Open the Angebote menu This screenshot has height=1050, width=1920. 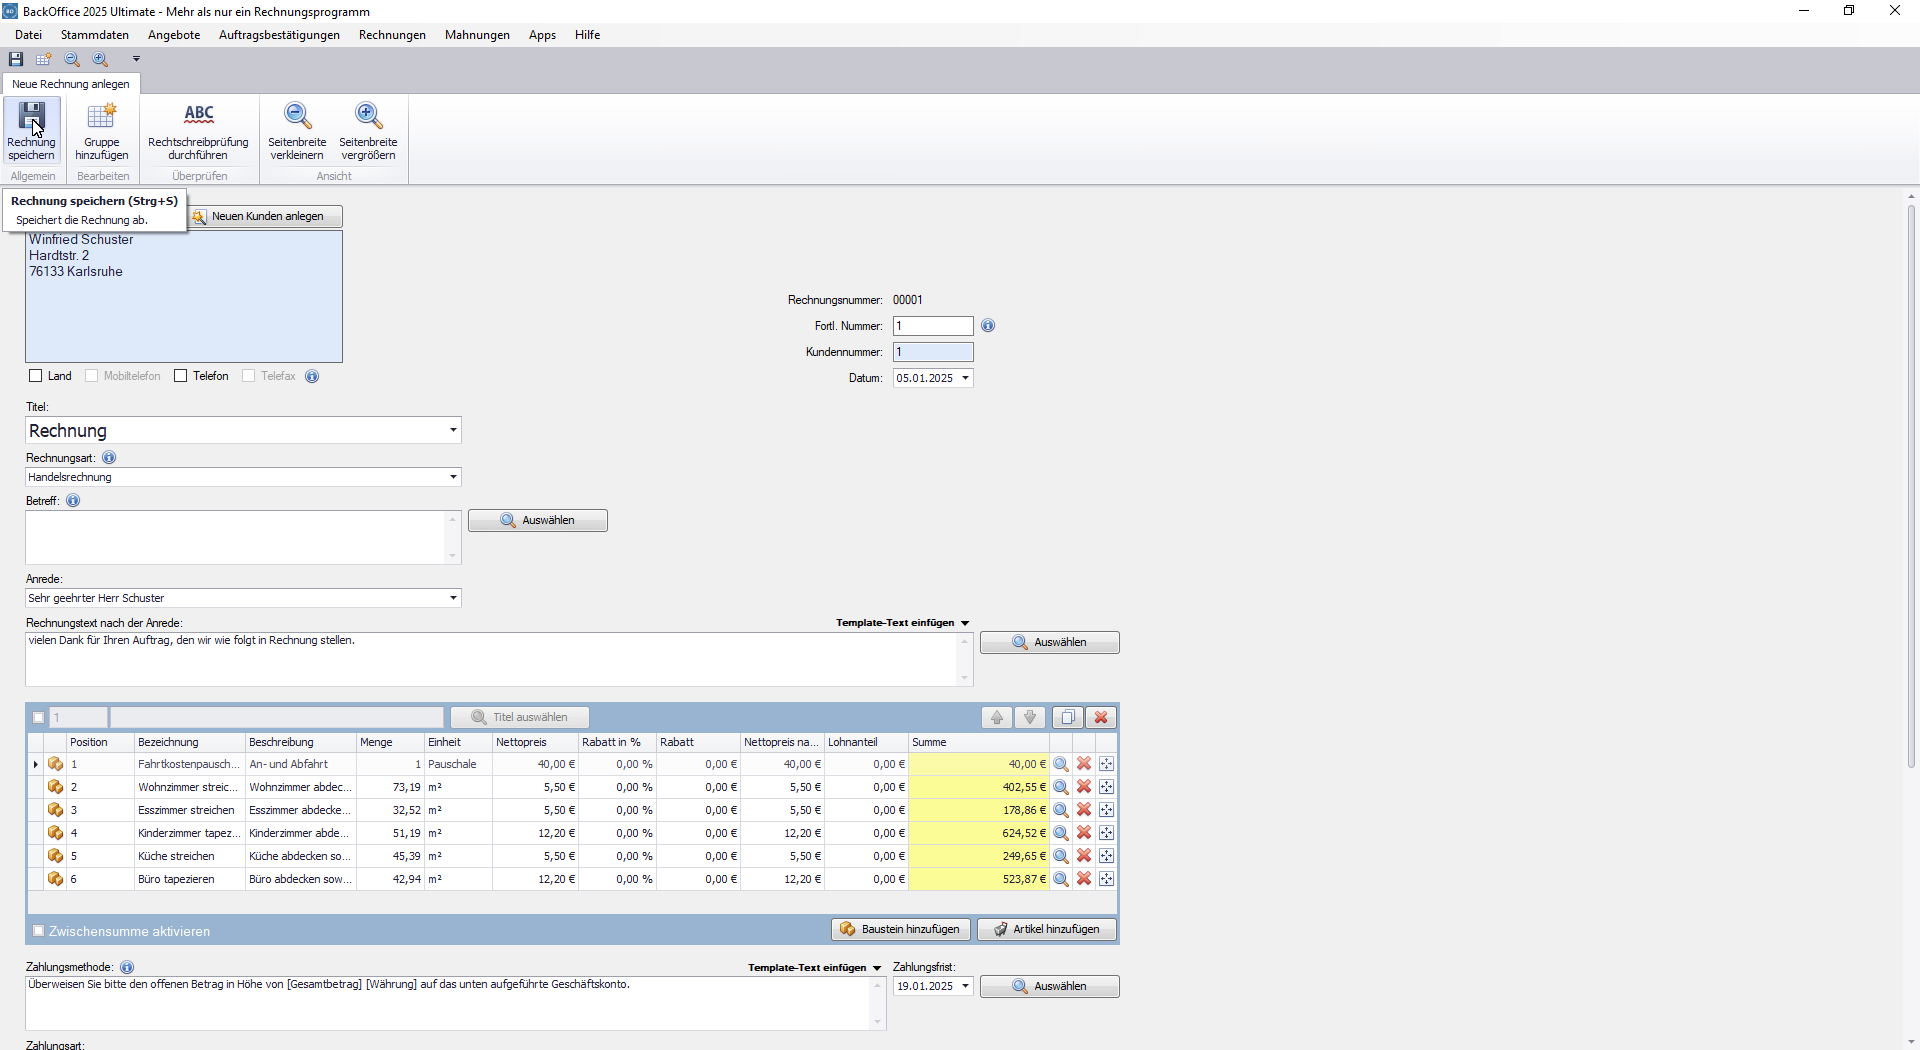[174, 35]
